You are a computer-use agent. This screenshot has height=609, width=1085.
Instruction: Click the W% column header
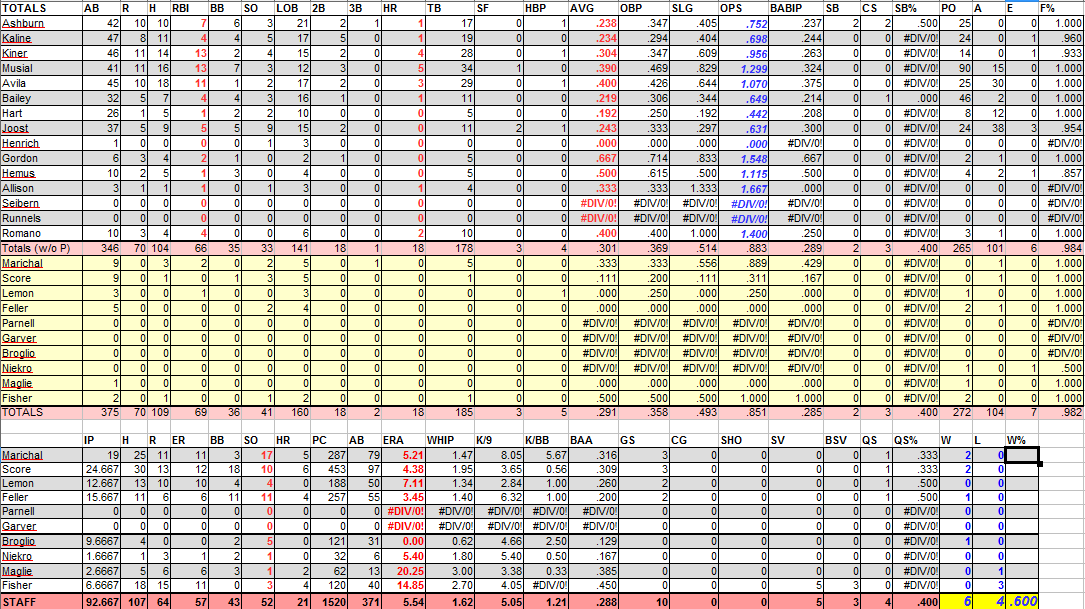tap(1021, 440)
